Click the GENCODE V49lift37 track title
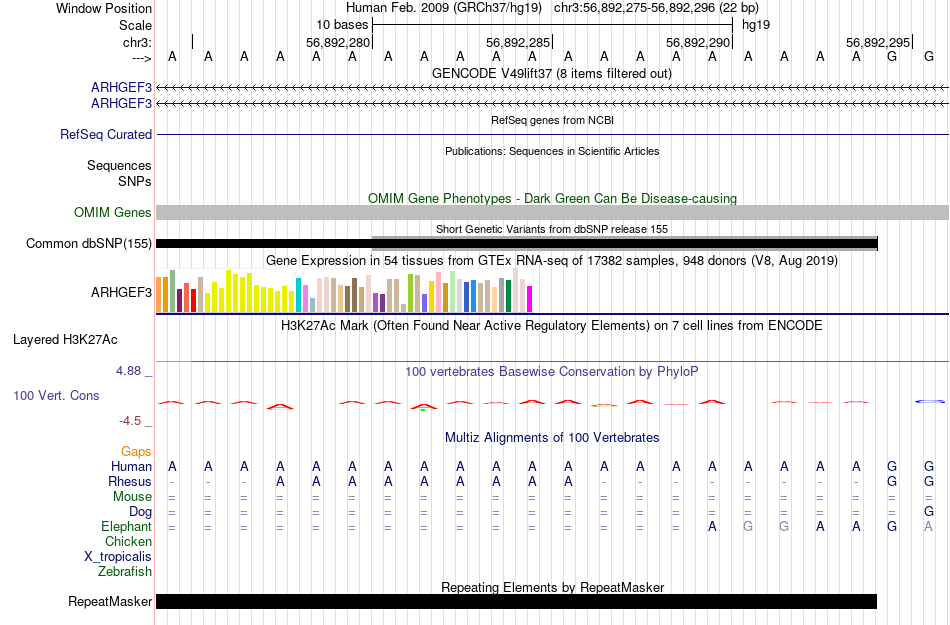This screenshot has height=625, width=950. (551, 74)
